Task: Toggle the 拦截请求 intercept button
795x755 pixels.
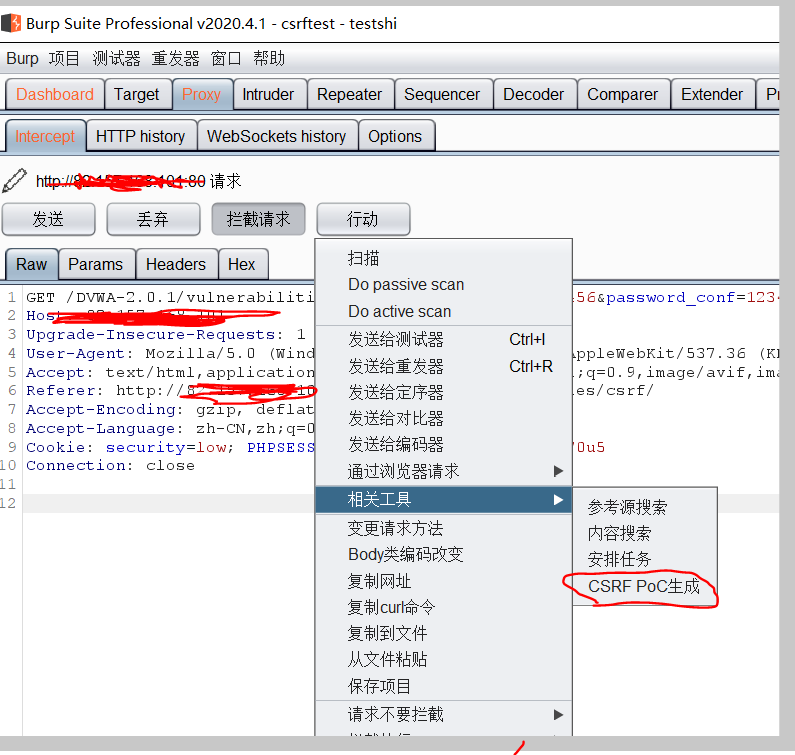Action: 259,219
